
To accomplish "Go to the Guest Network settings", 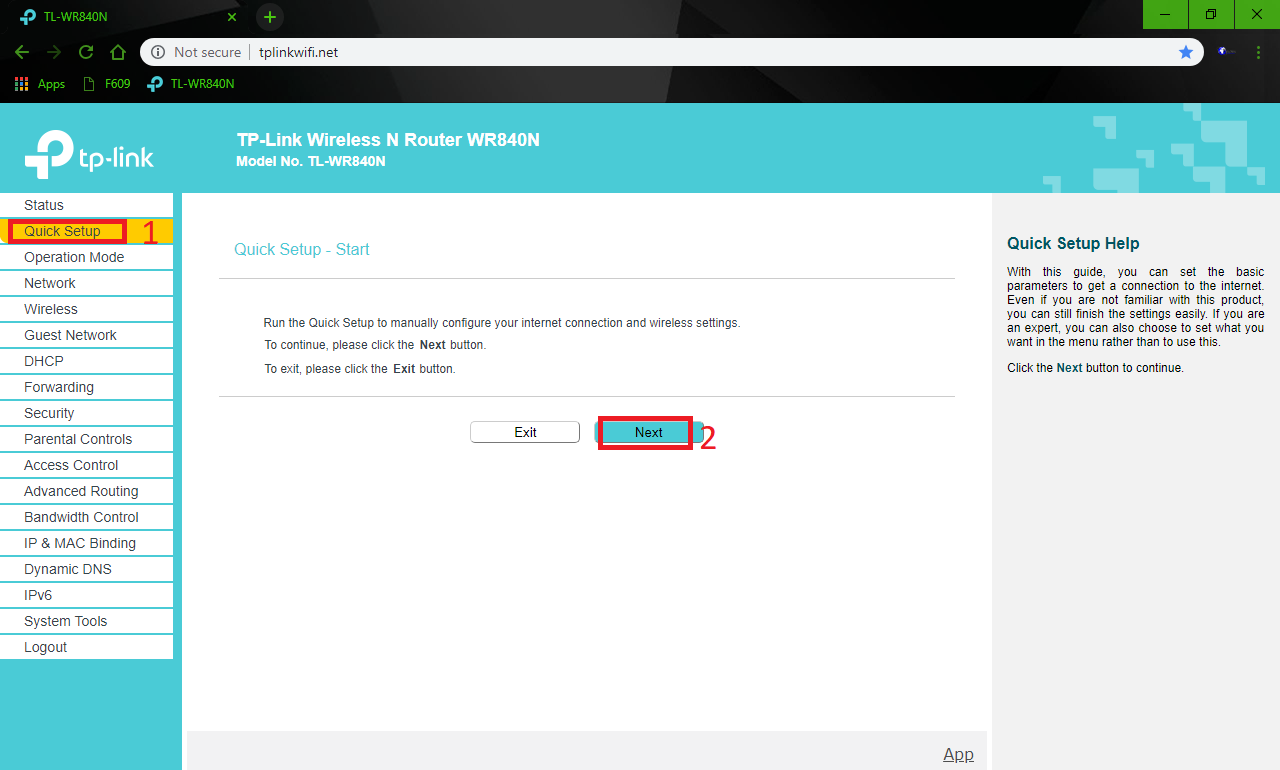I will tap(86, 335).
